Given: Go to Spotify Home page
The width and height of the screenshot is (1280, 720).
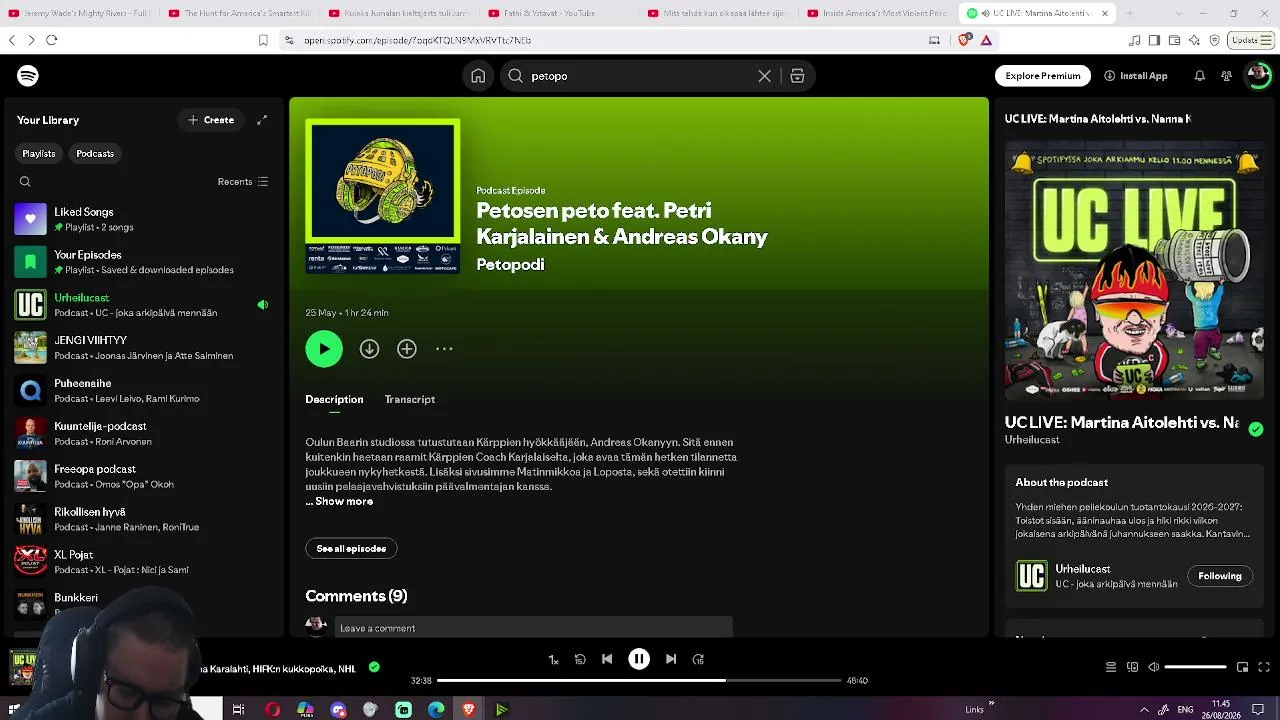Looking at the screenshot, I should (x=478, y=76).
